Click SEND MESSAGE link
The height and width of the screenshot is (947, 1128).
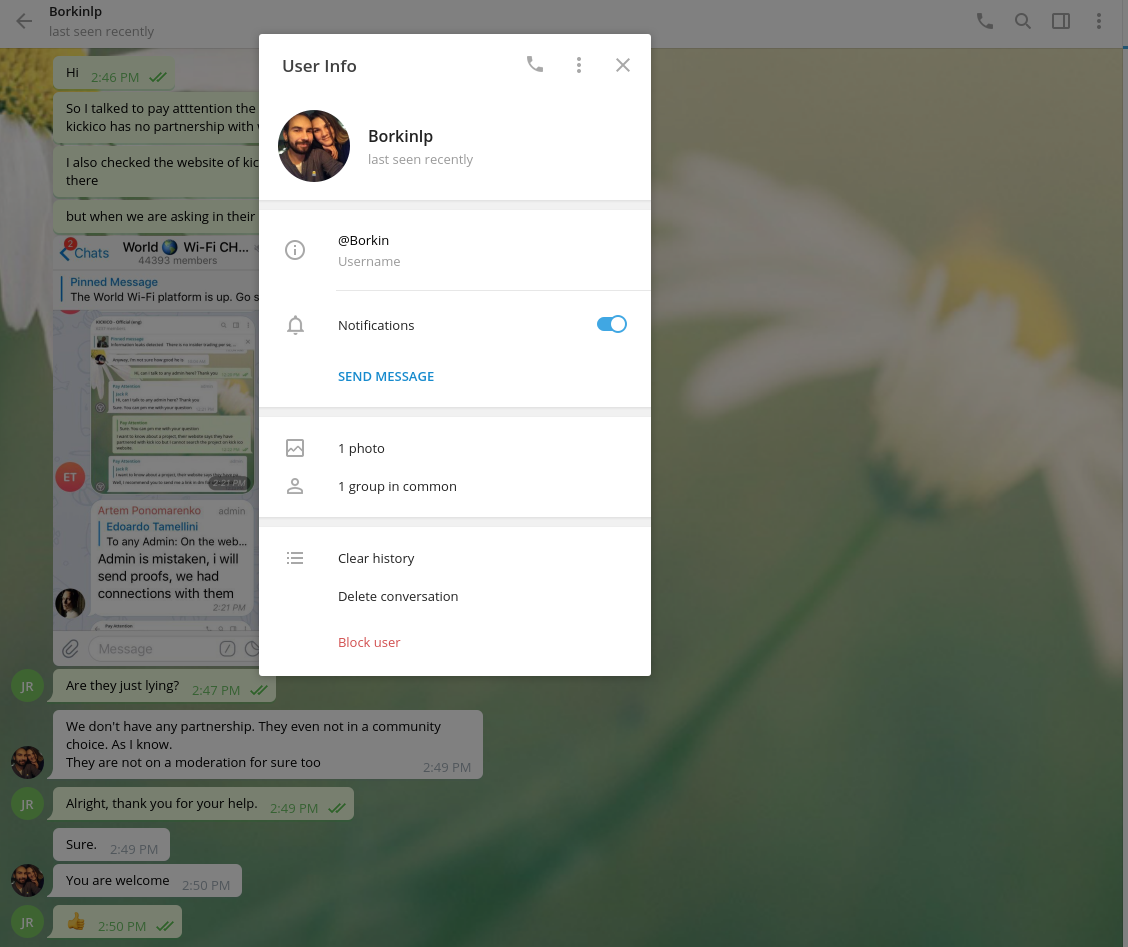(x=386, y=376)
